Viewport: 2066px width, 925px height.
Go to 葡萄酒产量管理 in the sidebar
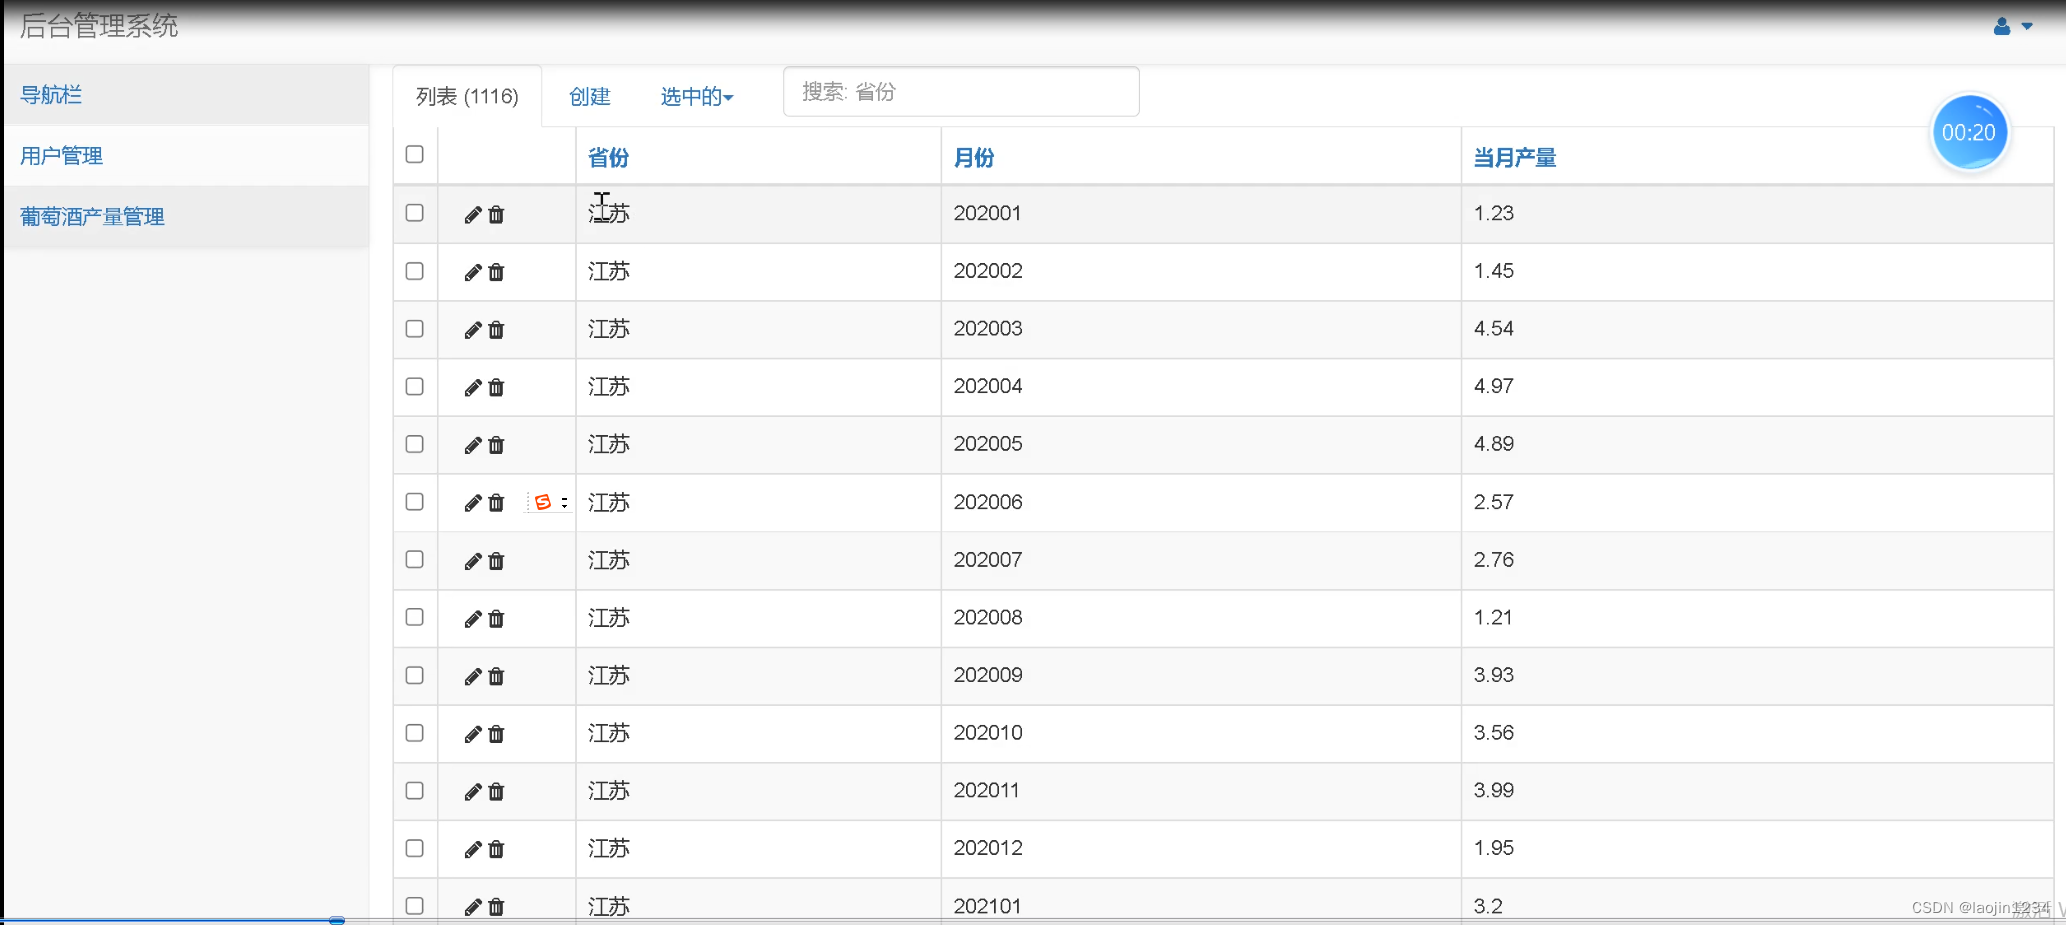click(x=92, y=216)
